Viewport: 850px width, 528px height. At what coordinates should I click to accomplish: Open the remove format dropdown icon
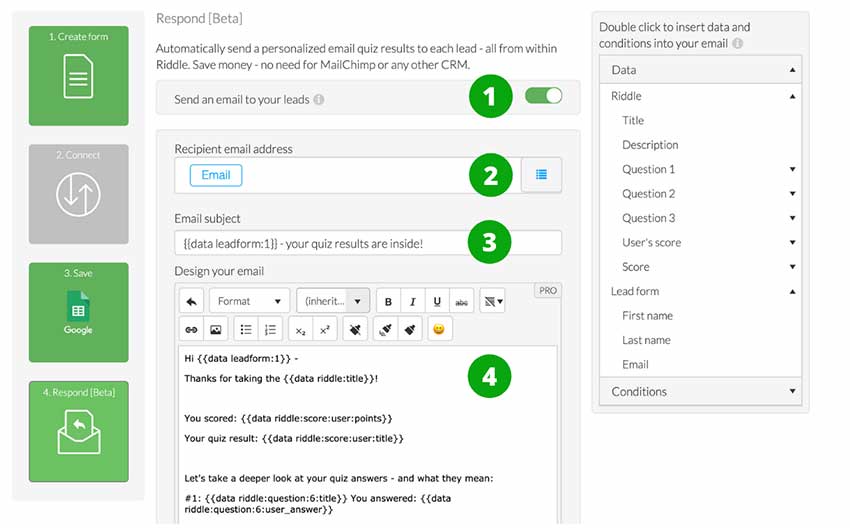click(x=492, y=301)
